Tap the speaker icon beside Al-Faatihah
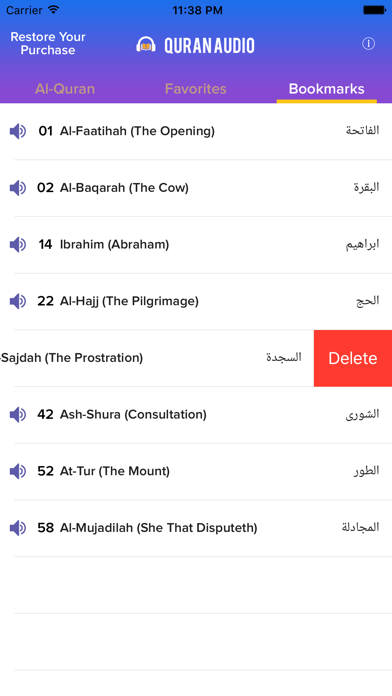The height and width of the screenshot is (696, 392). (x=18, y=131)
